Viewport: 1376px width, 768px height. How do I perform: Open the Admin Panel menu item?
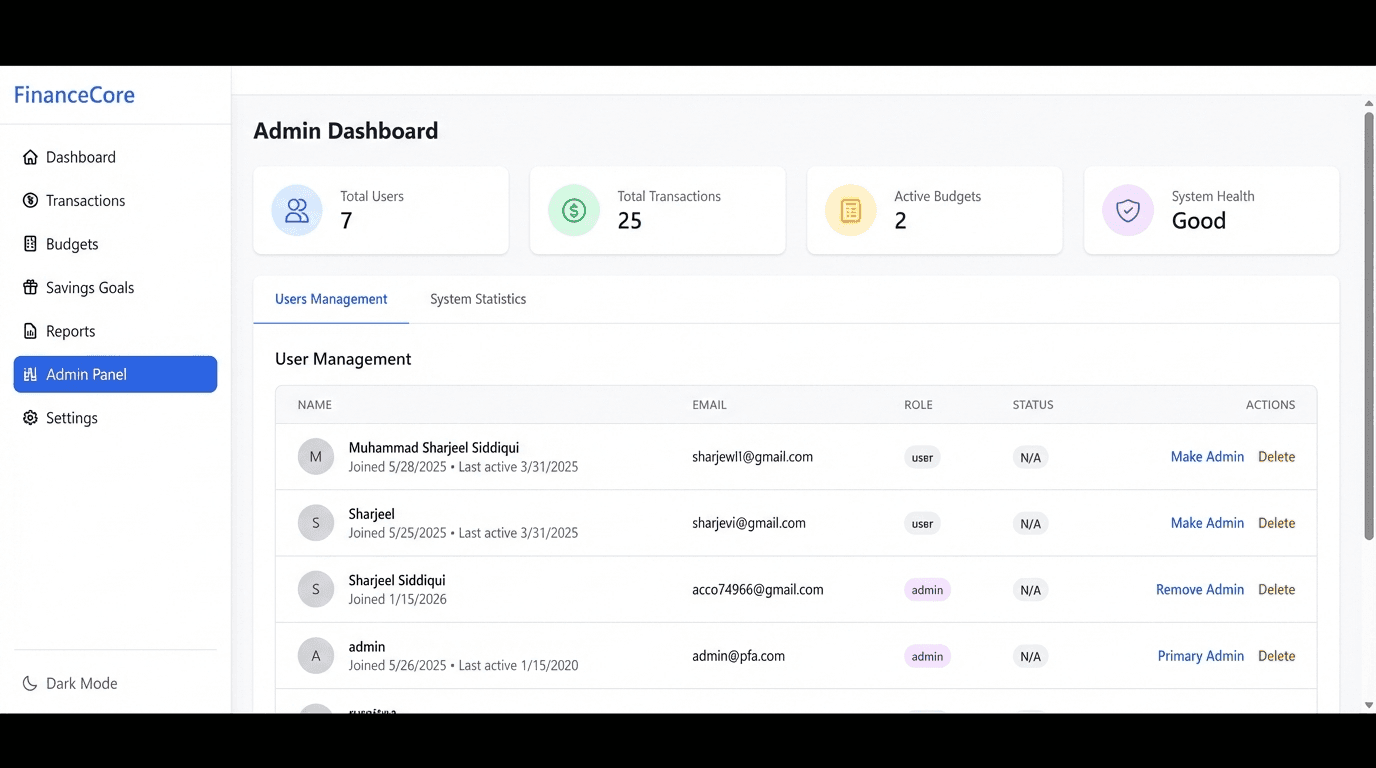click(115, 374)
